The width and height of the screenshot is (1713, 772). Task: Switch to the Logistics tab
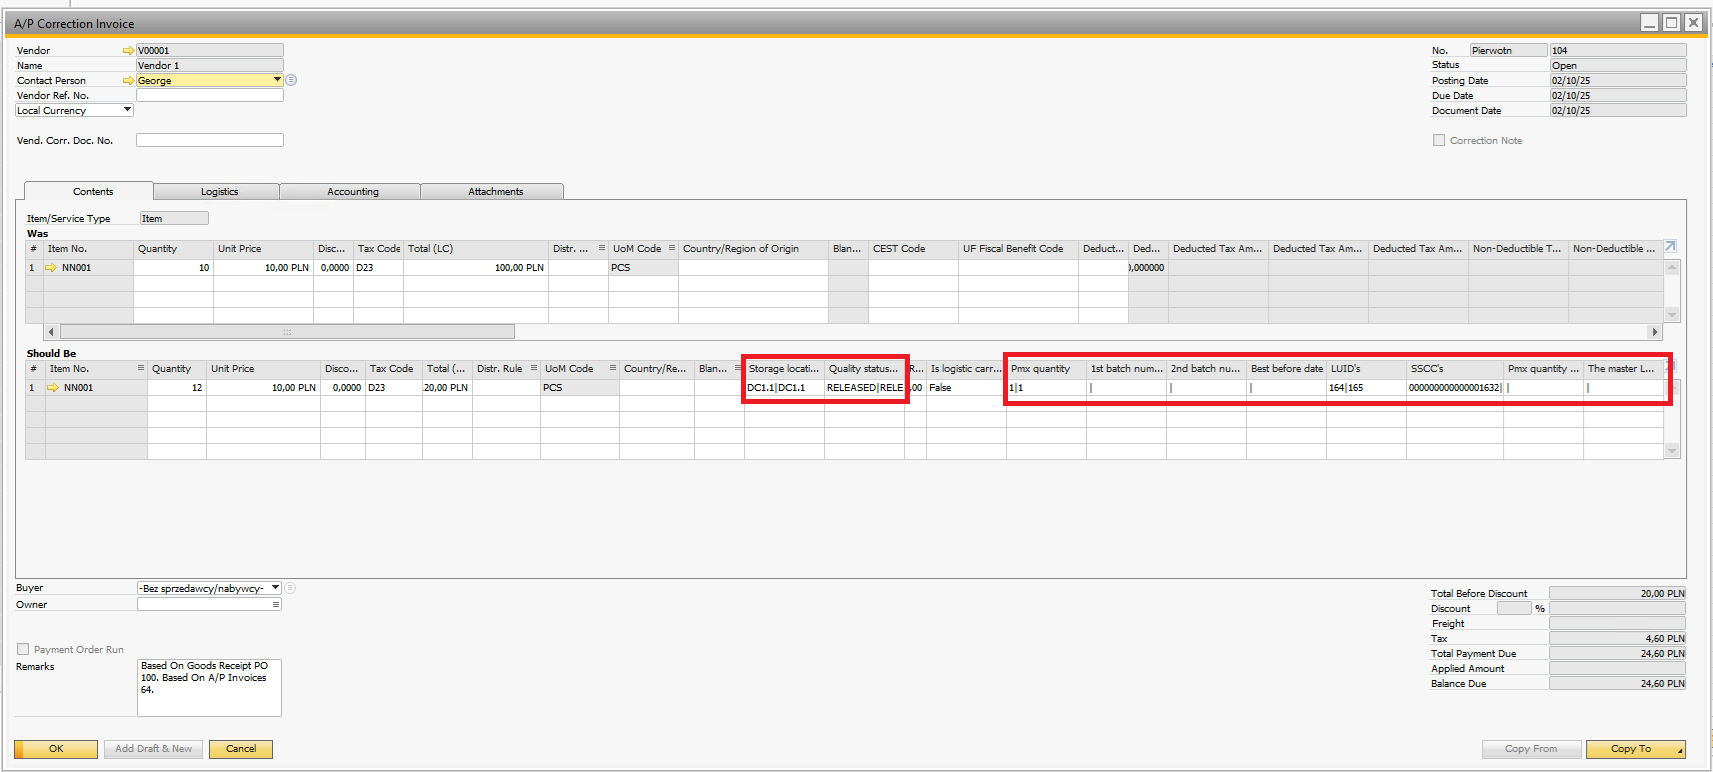coord(219,191)
